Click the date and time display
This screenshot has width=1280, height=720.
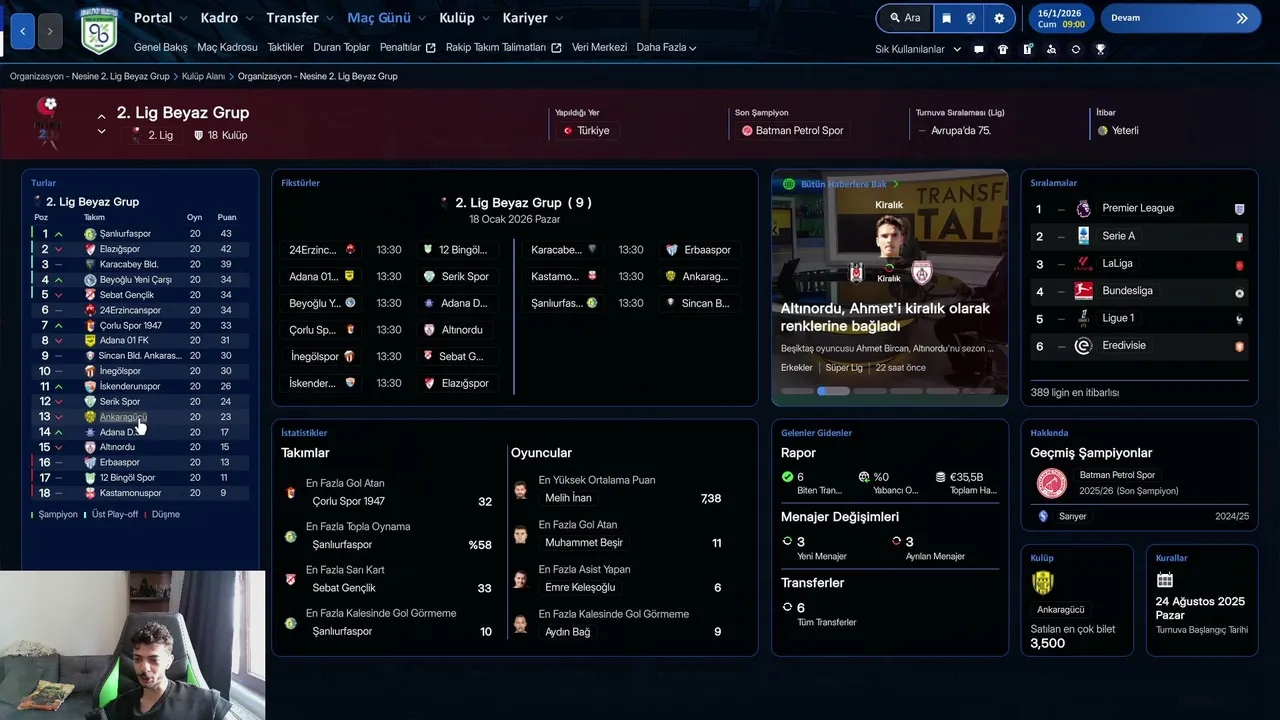[1060, 18]
